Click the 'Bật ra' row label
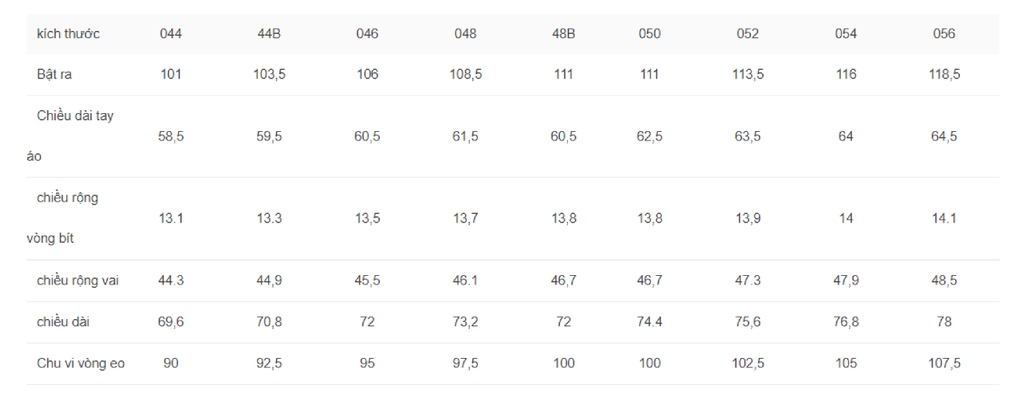This screenshot has width=1024, height=412. [54, 74]
